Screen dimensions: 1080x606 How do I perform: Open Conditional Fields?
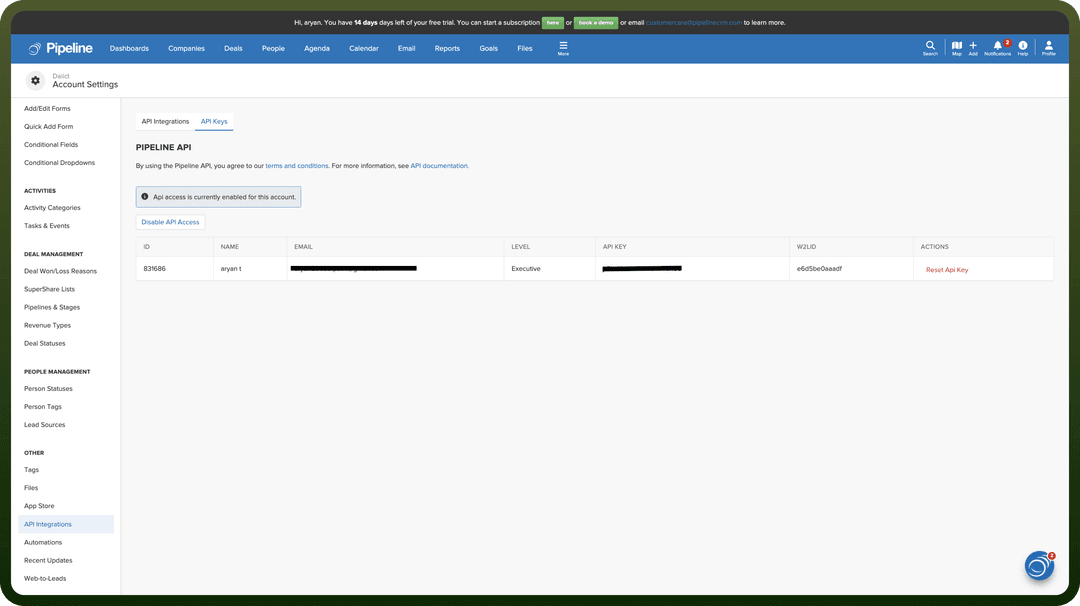(x=51, y=145)
